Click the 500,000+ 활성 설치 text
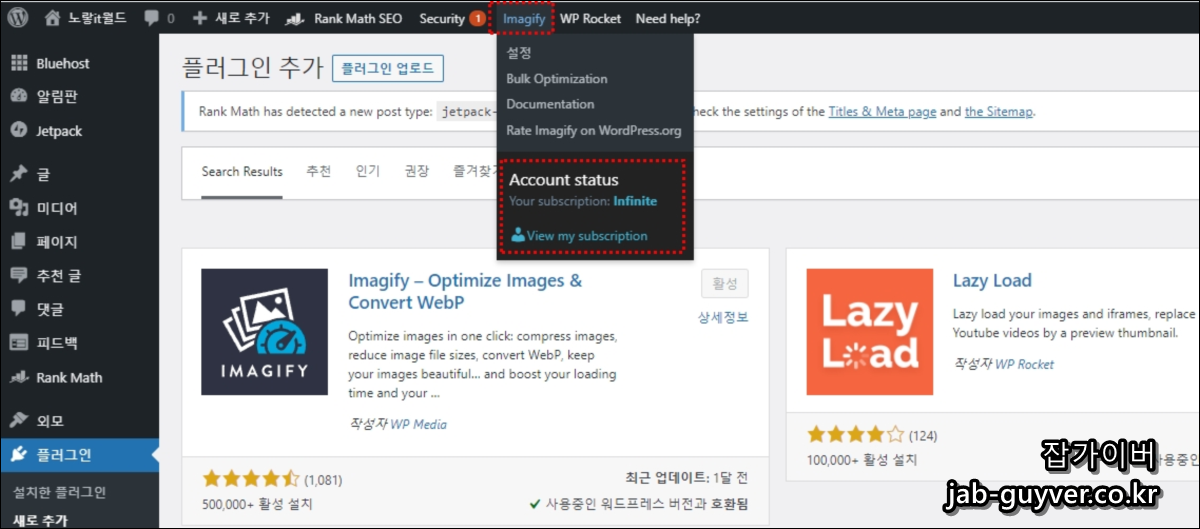This screenshot has height=529, width=1200. [x=258, y=503]
